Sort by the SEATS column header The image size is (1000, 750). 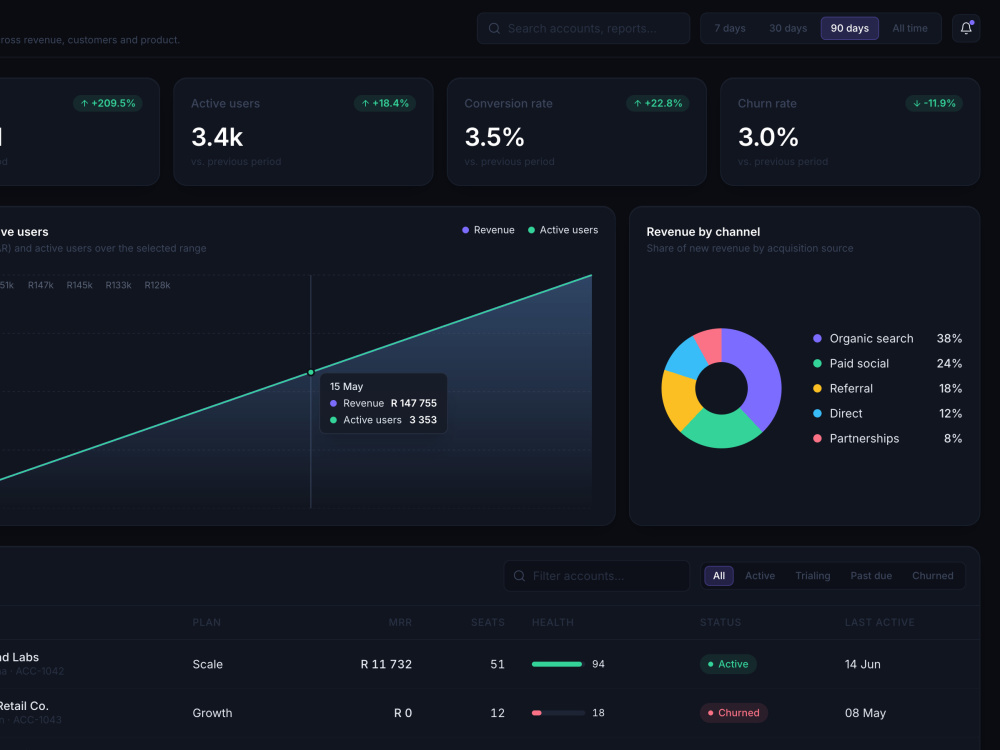488,622
